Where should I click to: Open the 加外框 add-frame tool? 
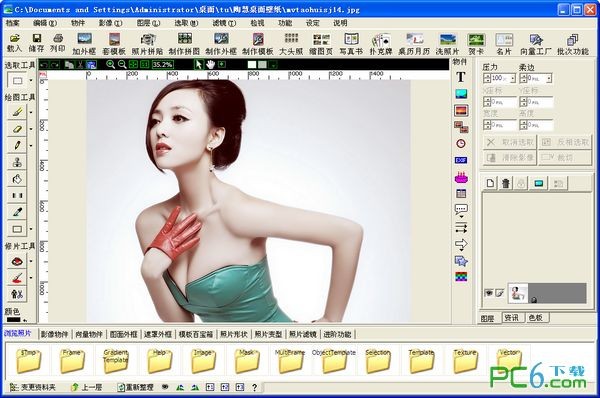point(84,44)
